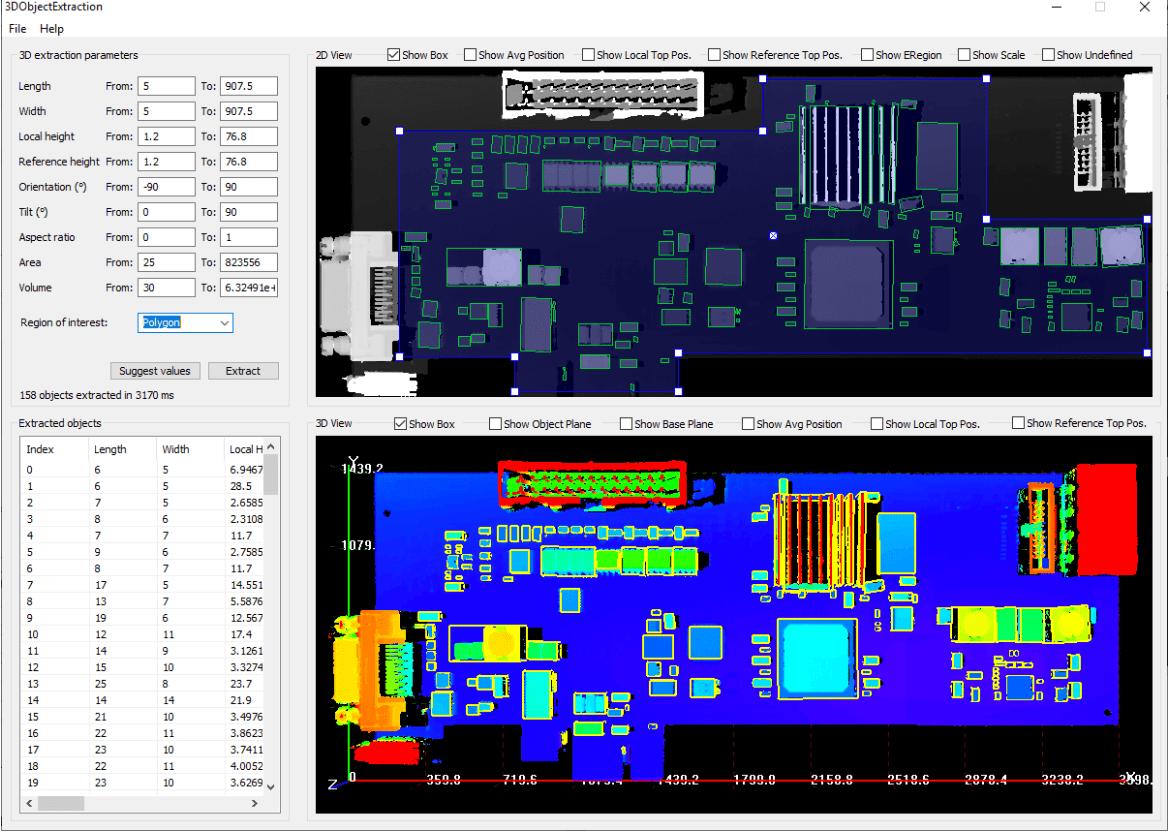1170x832 pixels.
Task: Uncheck Show Box in 2D View
Action: click(394, 55)
